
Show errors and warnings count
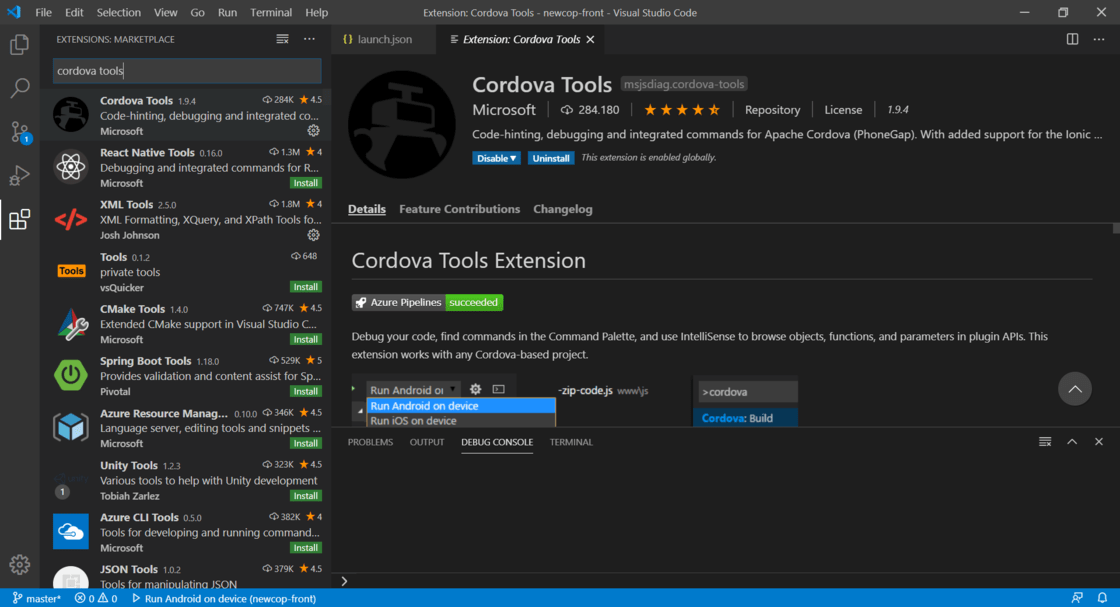[x=96, y=598]
